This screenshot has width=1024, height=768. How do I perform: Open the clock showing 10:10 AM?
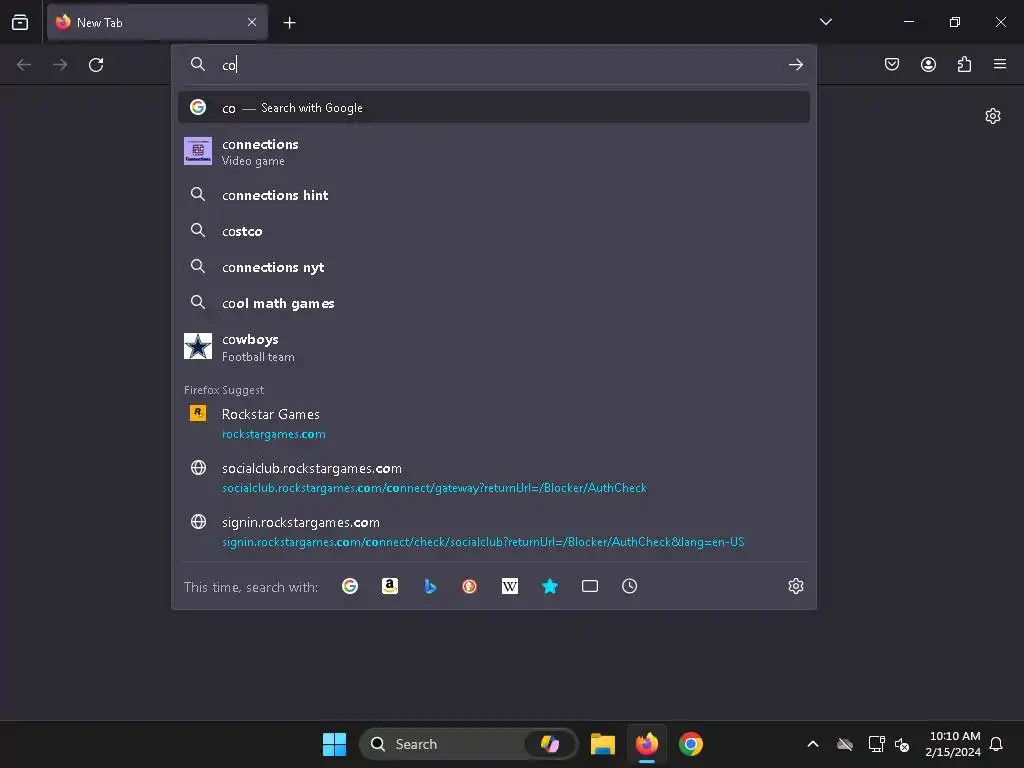(x=953, y=744)
